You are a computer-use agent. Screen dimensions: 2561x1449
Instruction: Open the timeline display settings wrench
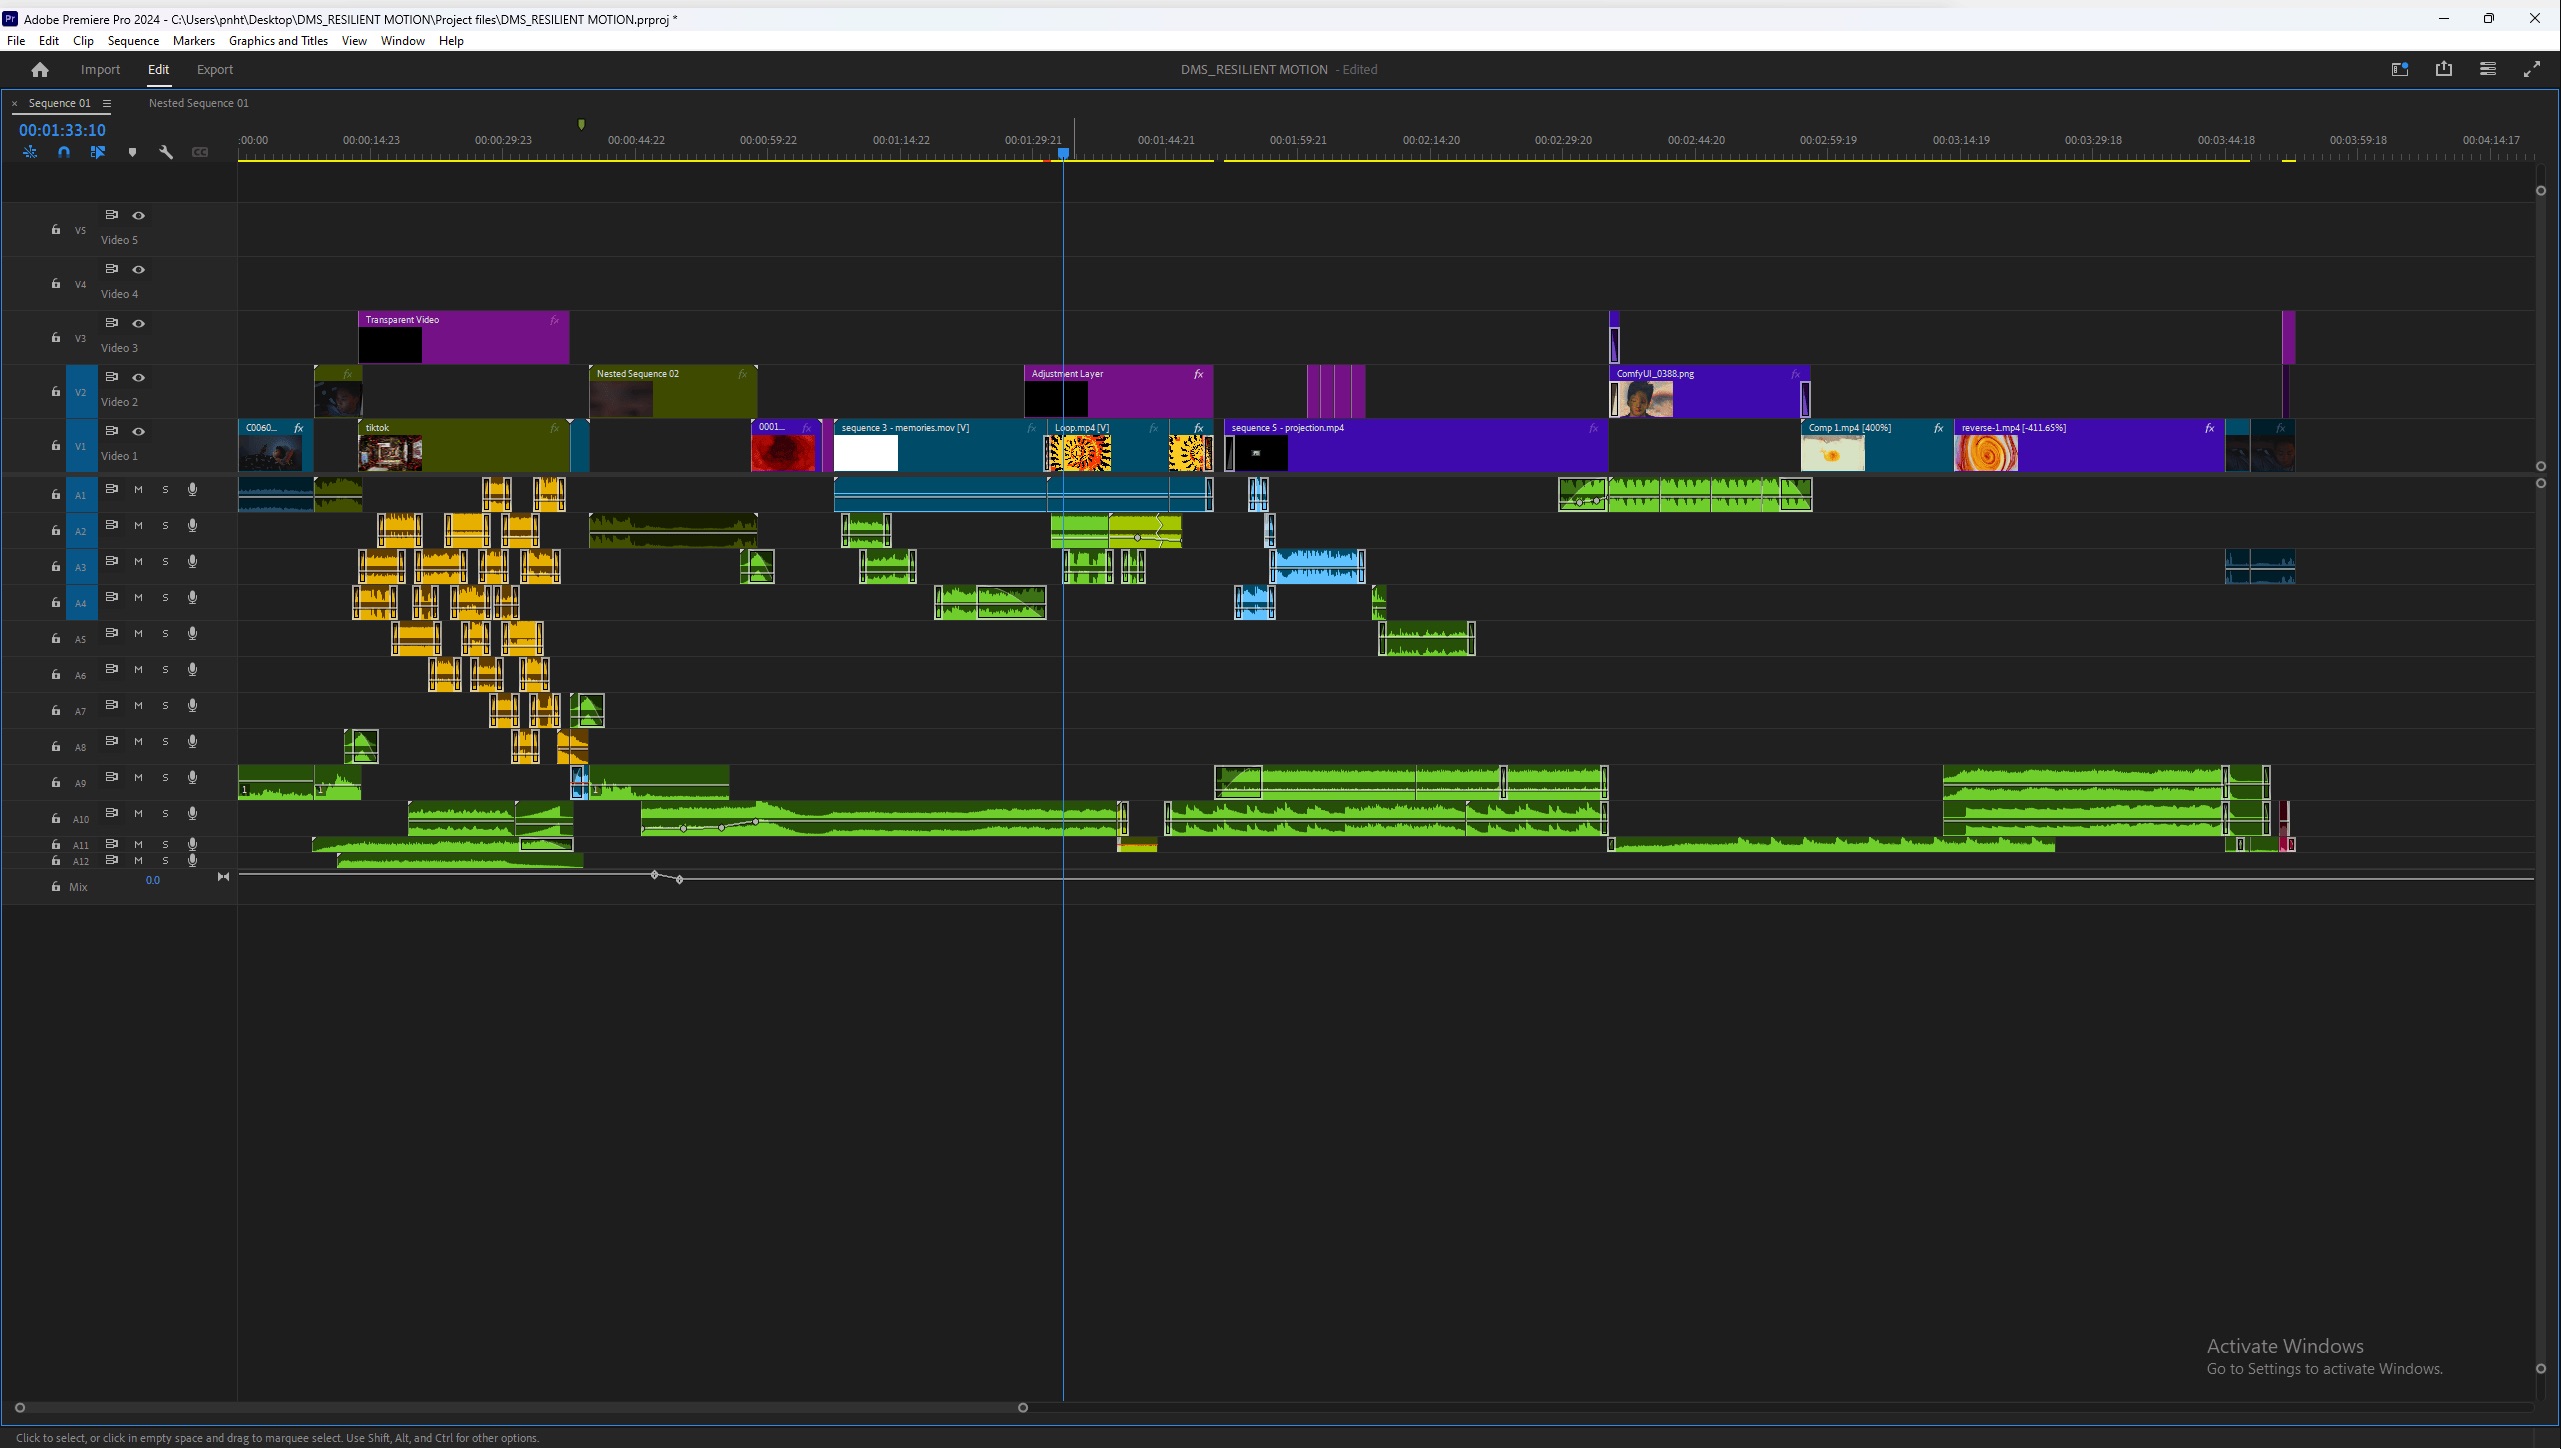(166, 152)
